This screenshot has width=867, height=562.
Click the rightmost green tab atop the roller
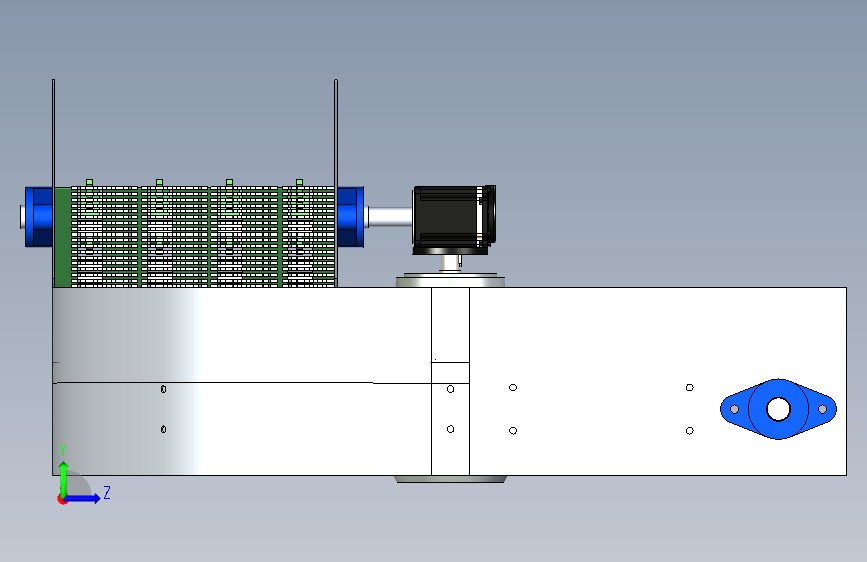(x=299, y=182)
